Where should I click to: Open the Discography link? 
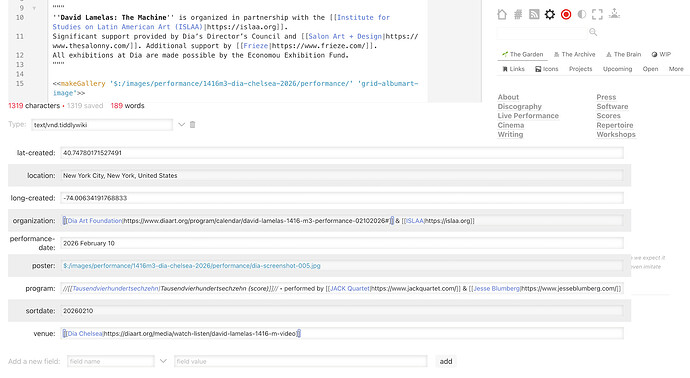[x=520, y=106]
